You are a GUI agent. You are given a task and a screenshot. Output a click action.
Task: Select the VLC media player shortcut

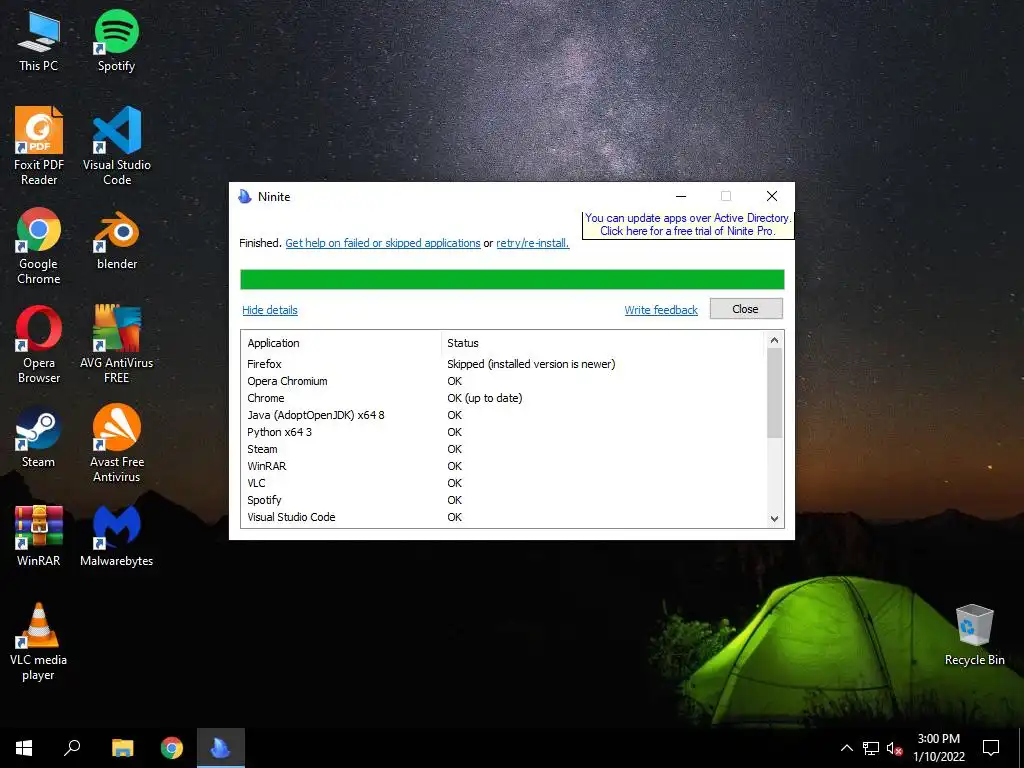[x=39, y=642]
